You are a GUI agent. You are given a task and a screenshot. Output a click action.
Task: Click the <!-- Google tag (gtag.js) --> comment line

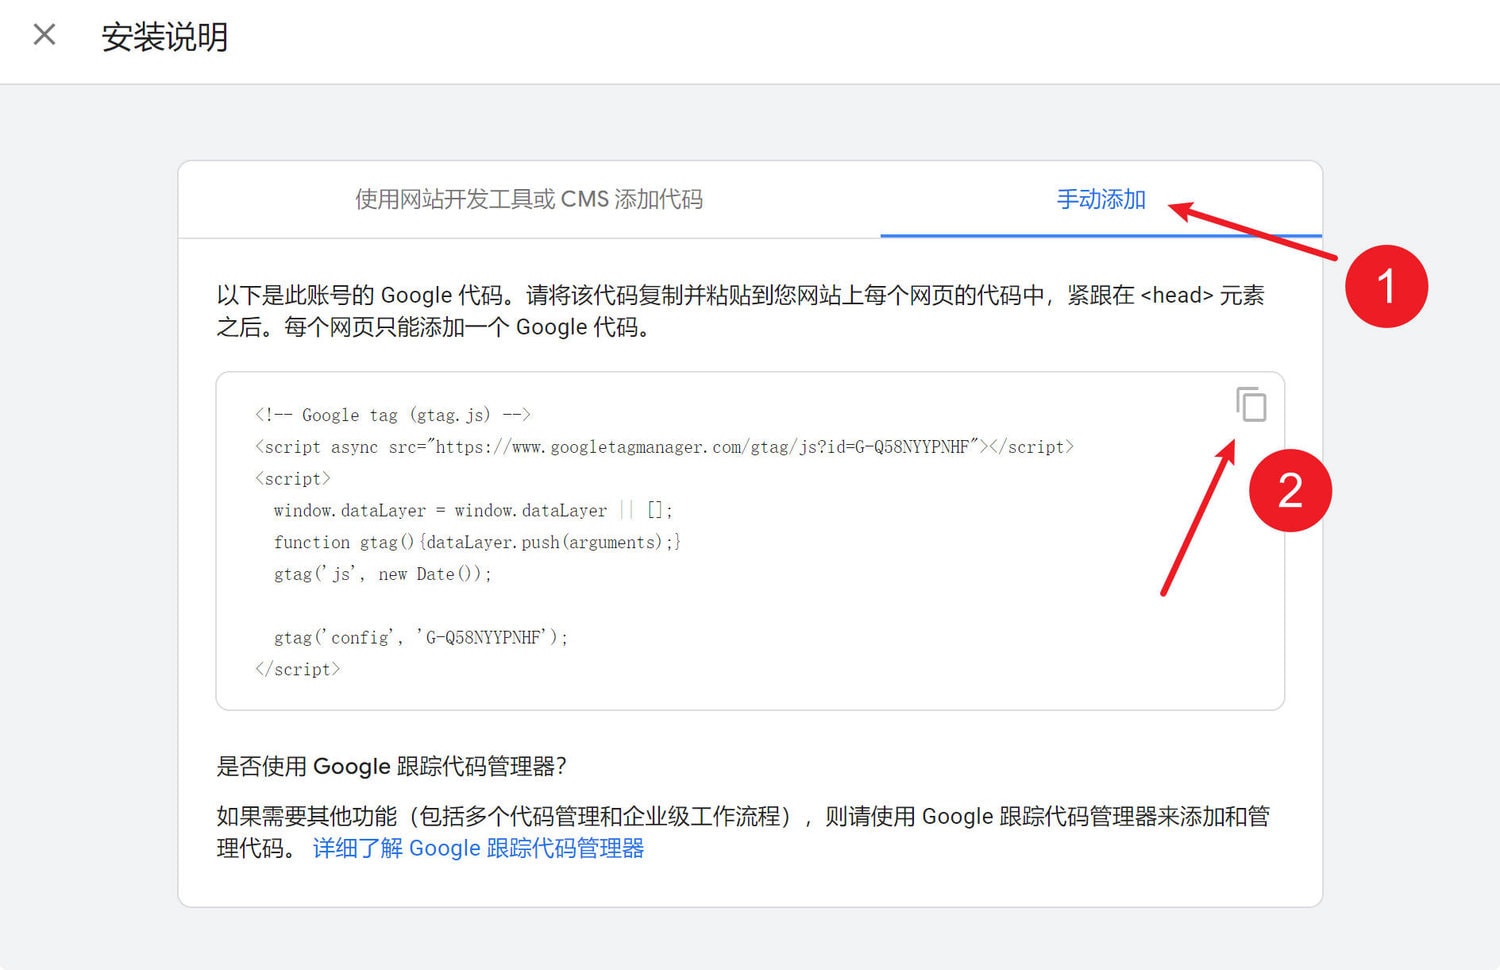tap(392, 415)
